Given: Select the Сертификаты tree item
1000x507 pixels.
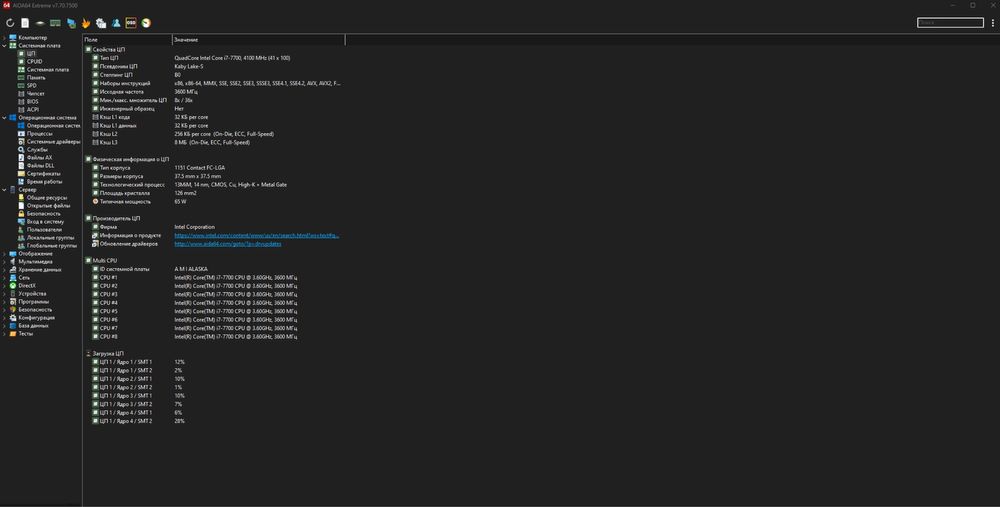Looking at the screenshot, I should coord(43,173).
